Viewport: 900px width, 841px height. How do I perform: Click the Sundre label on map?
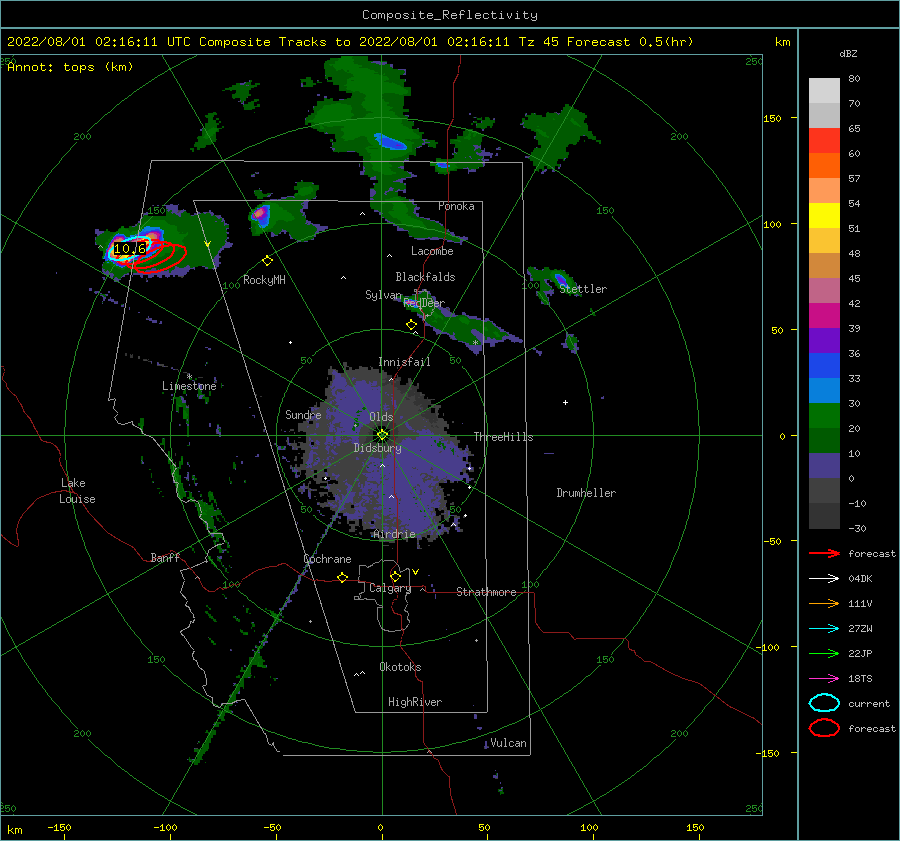click(303, 415)
